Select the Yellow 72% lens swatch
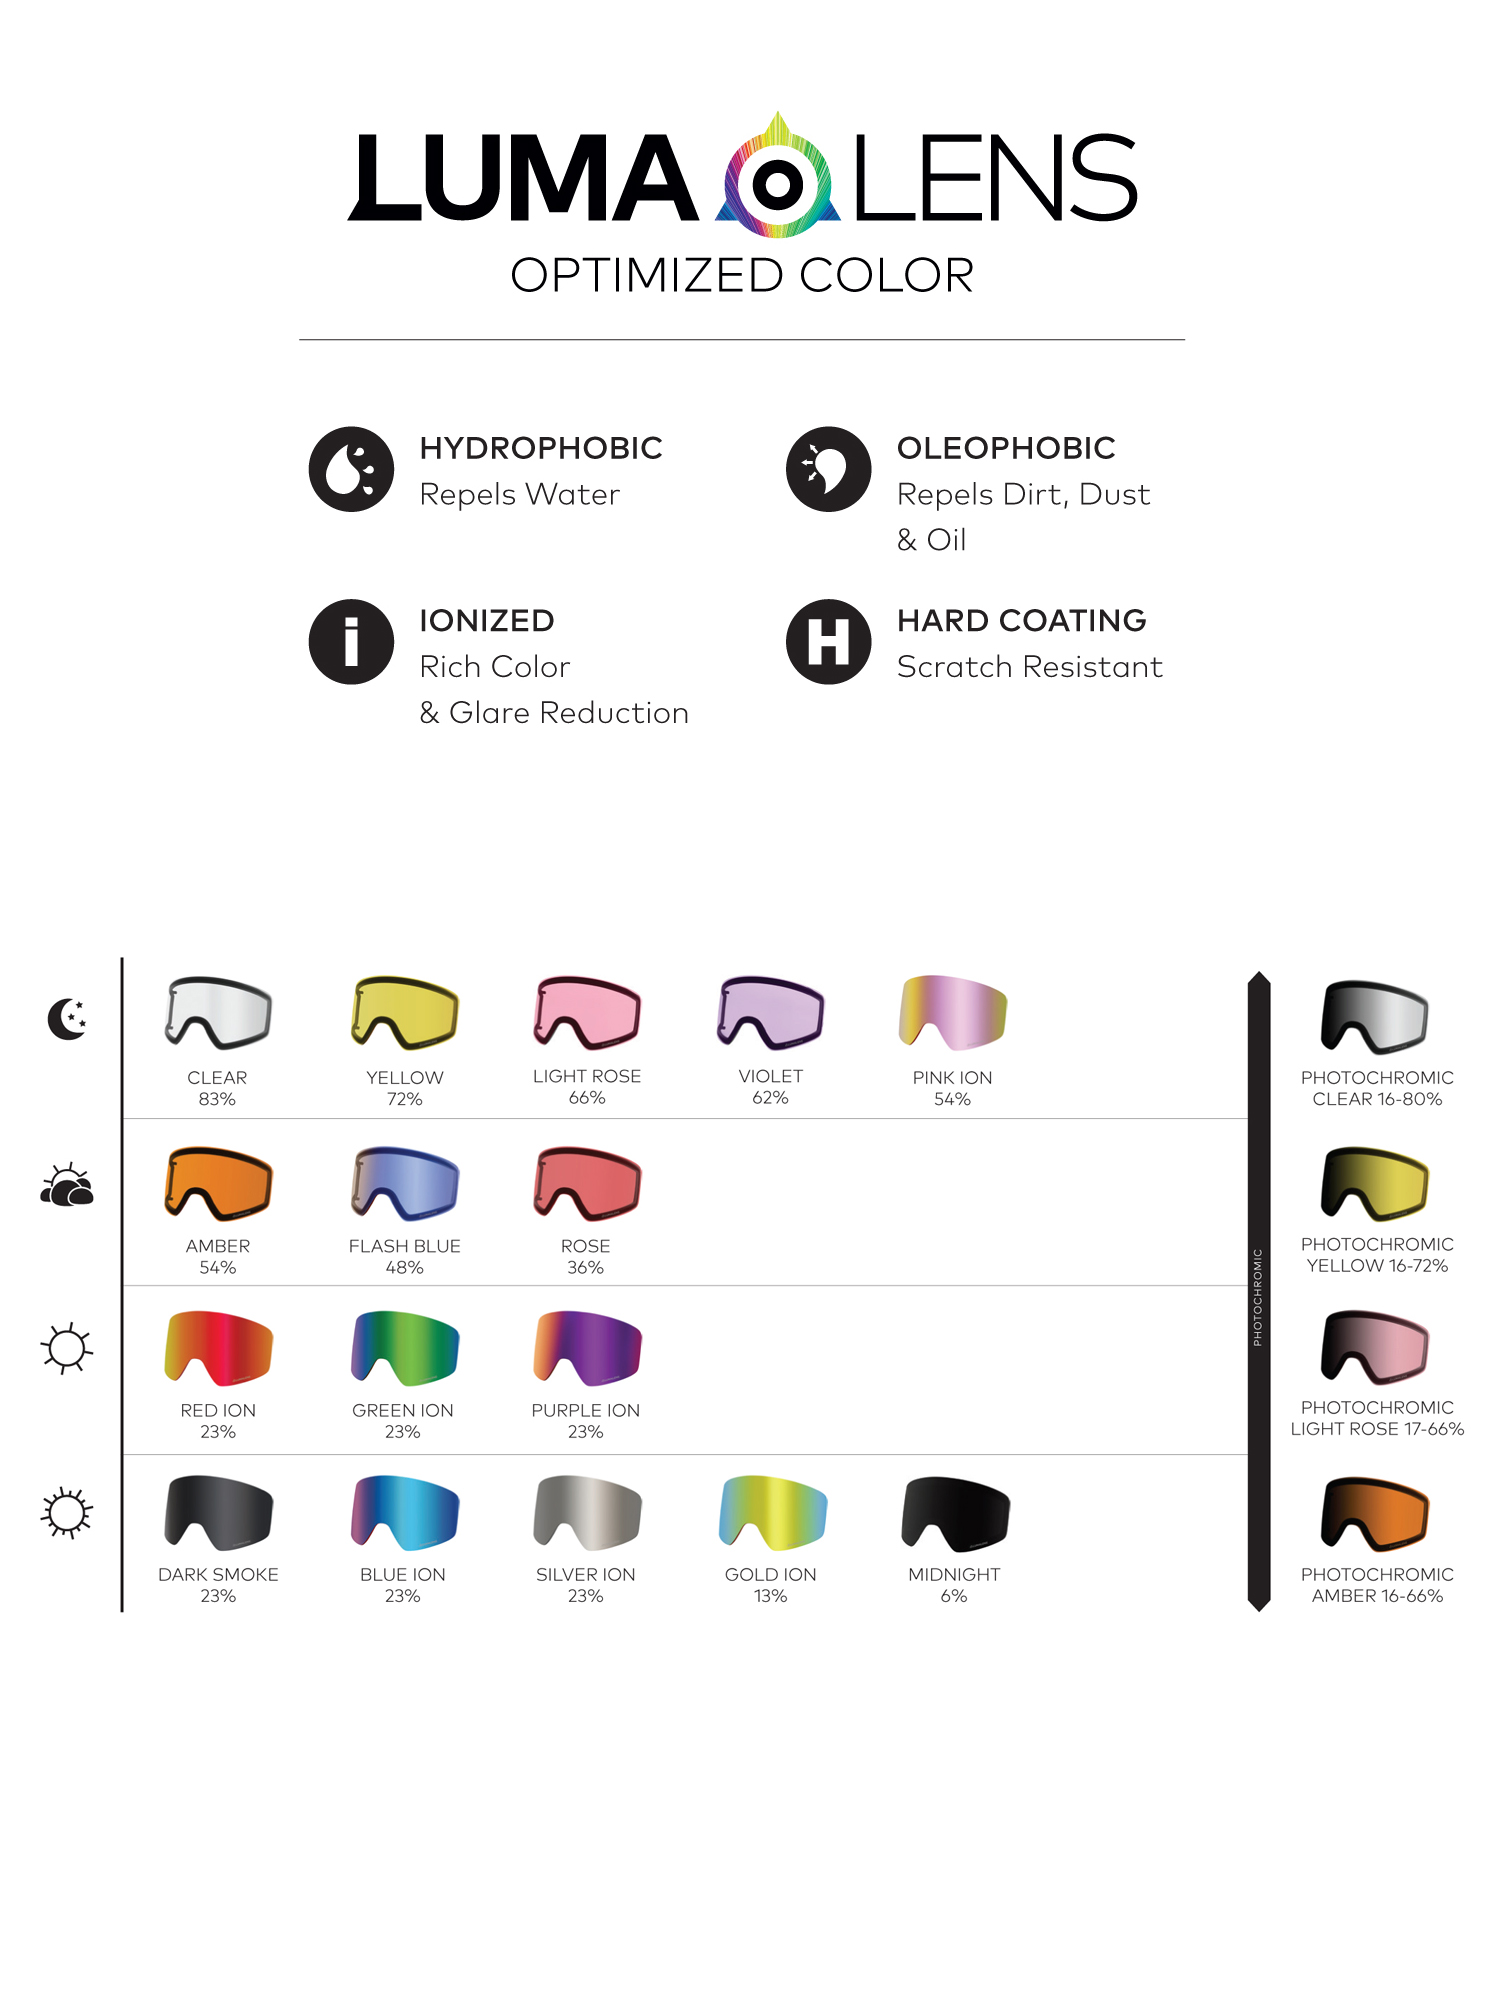The height and width of the screenshot is (2000, 1500). coord(405,1012)
